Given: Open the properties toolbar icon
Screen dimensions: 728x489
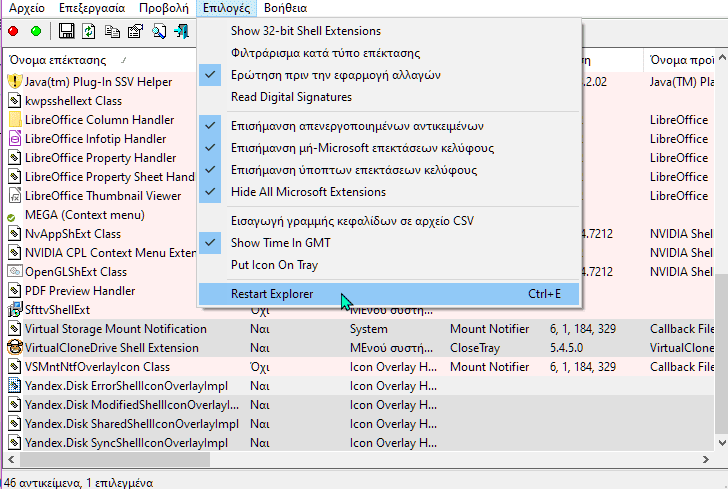Looking at the screenshot, I should (x=135, y=31).
